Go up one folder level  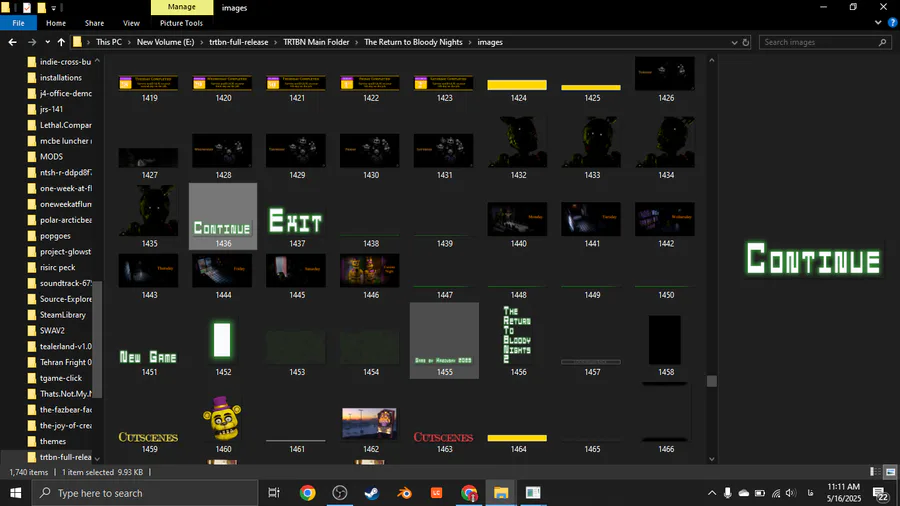point(61,42)
